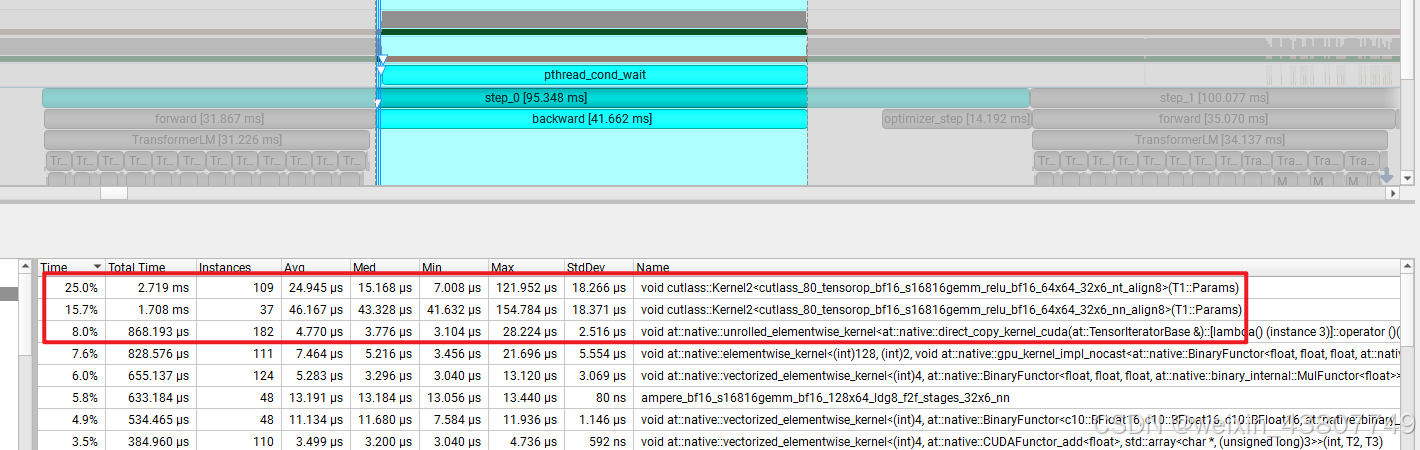Select the 109 instances cell
This screenshot has height=450, width=1420.
(x=238, y=288)
